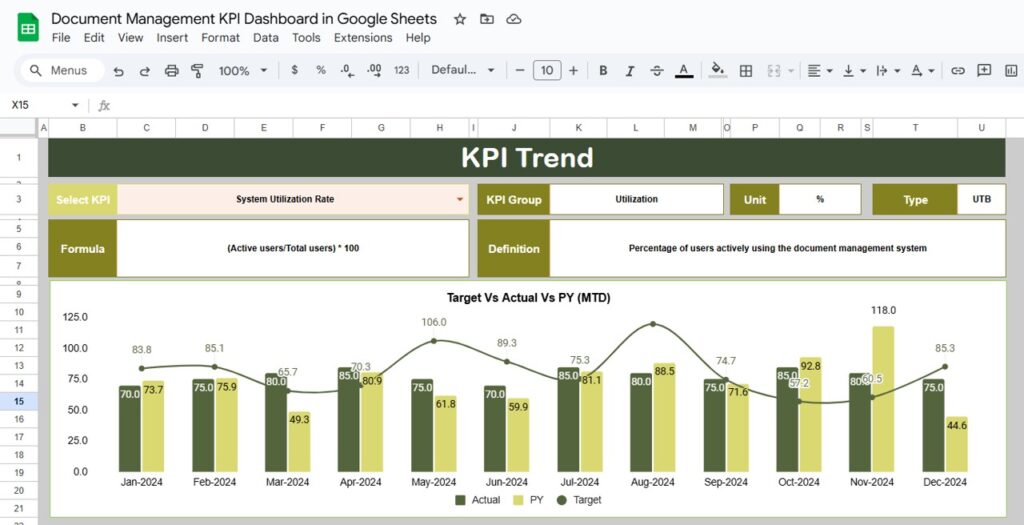
Task: Decrease font size with minus
Action: pyautogui.click(x=520, y=71)
